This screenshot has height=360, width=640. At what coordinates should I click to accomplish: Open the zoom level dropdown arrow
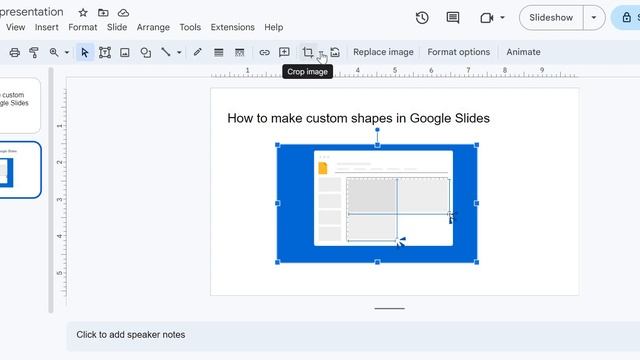pyautogui.click(x=67, y=53)
